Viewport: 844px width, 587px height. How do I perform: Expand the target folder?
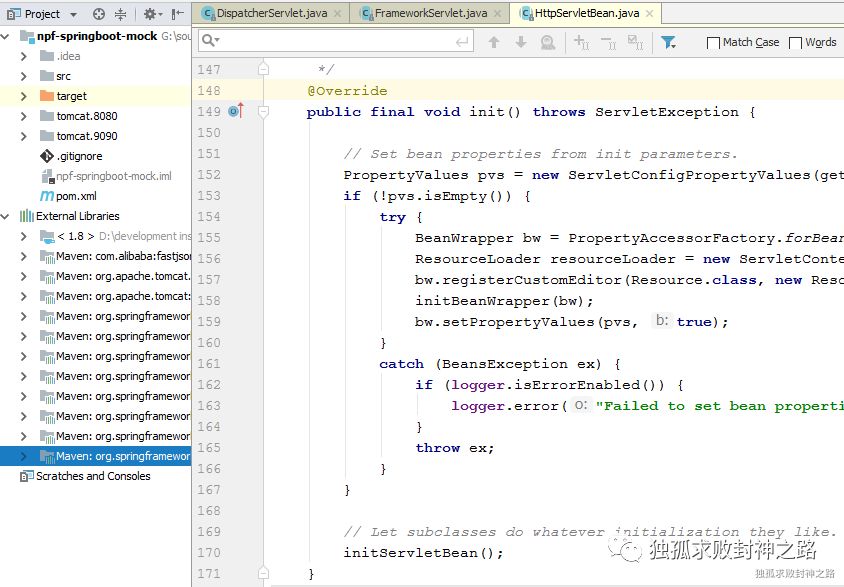point(24,96)
